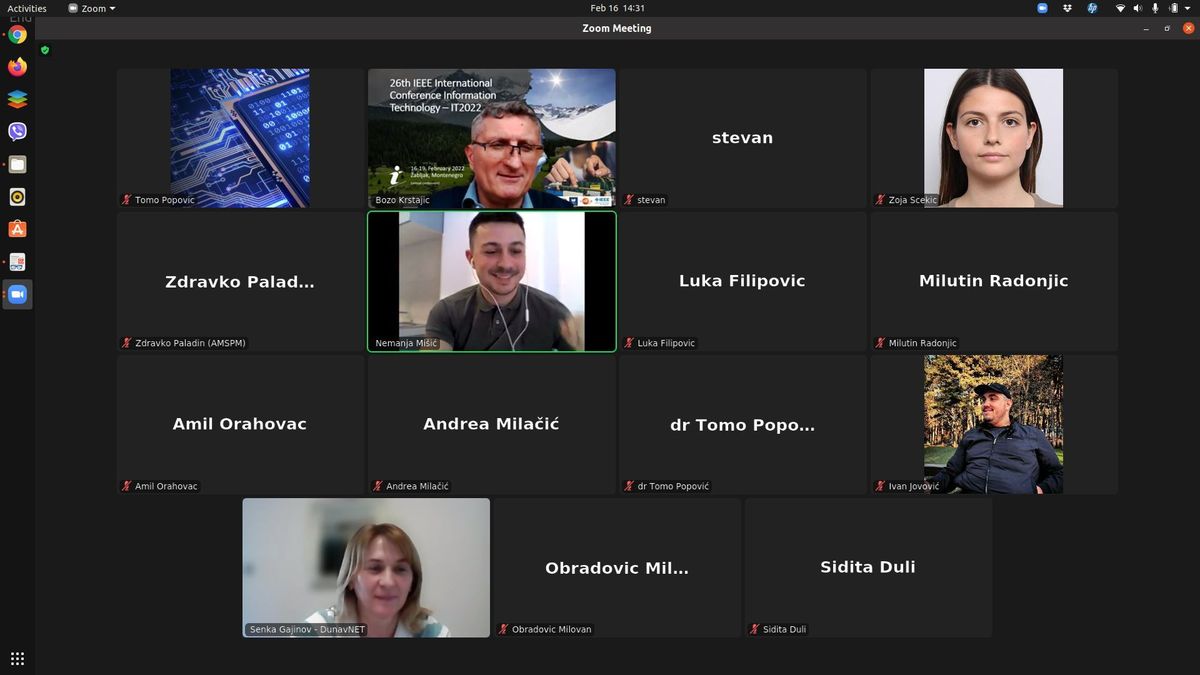Screen dimensions: 1200x675
Task: Click the Zoom icon in the dock
Action: pyautogui.click(x=17, y=294)
